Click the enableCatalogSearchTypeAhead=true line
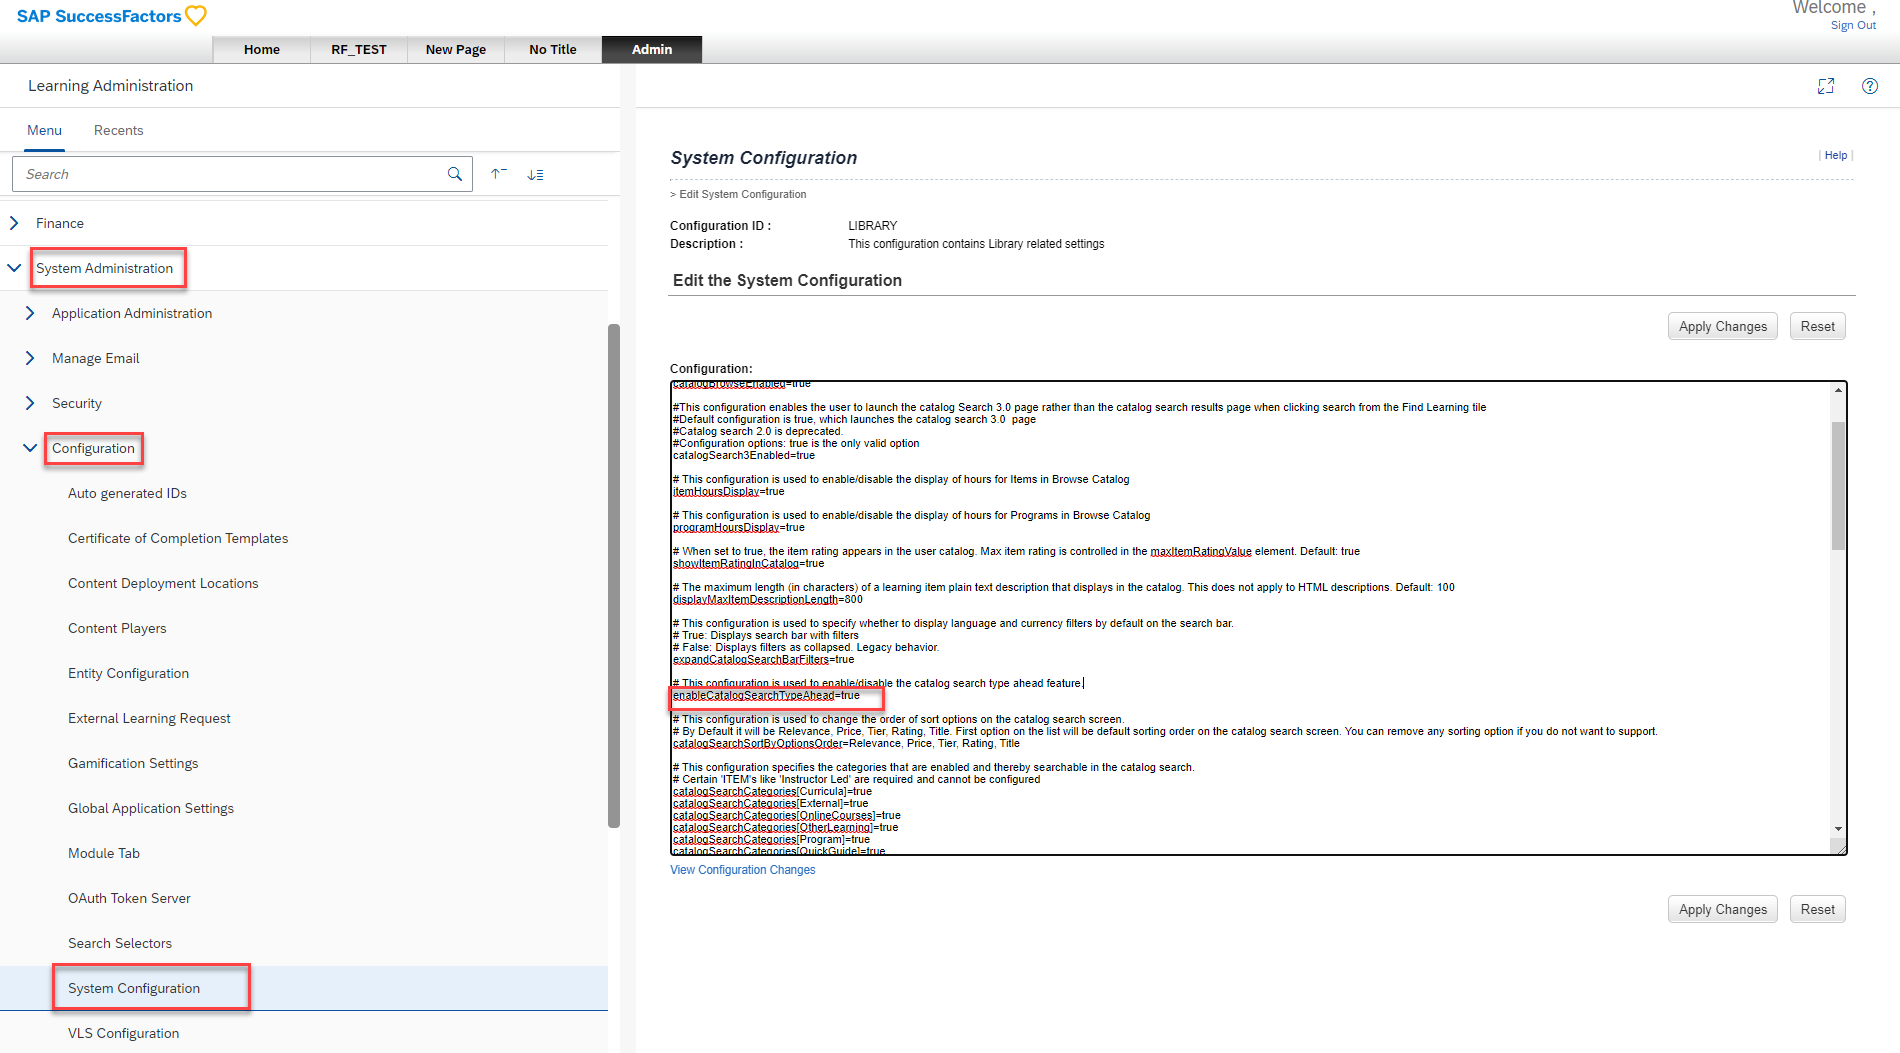Image resolution: width=1900 pixels, height=1053 pixels. click(x=766, y=696)
